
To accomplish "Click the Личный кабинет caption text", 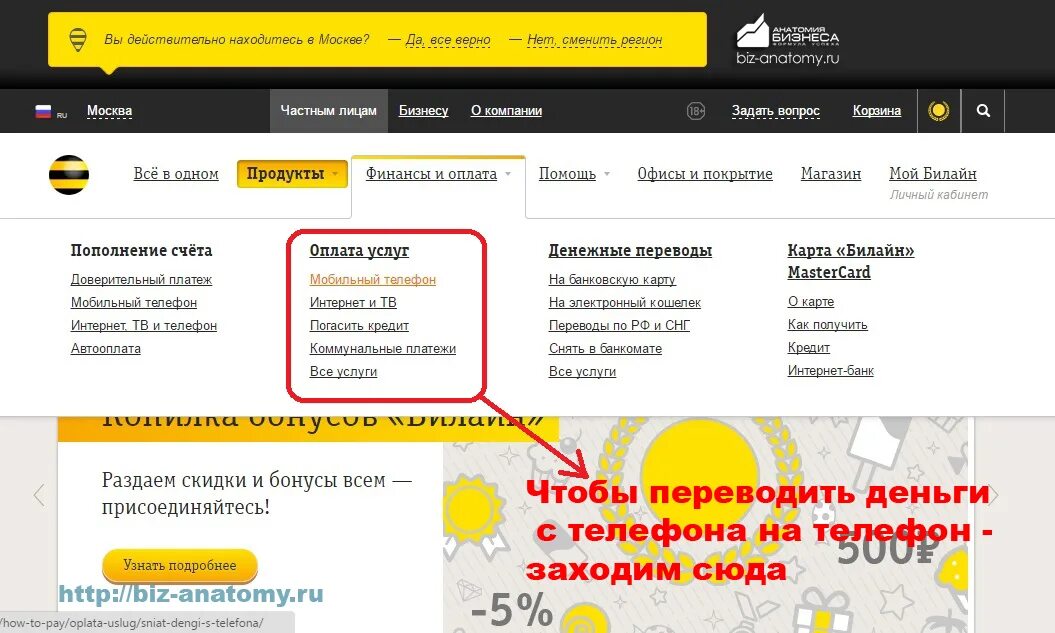I will click(x=939, y=195).
